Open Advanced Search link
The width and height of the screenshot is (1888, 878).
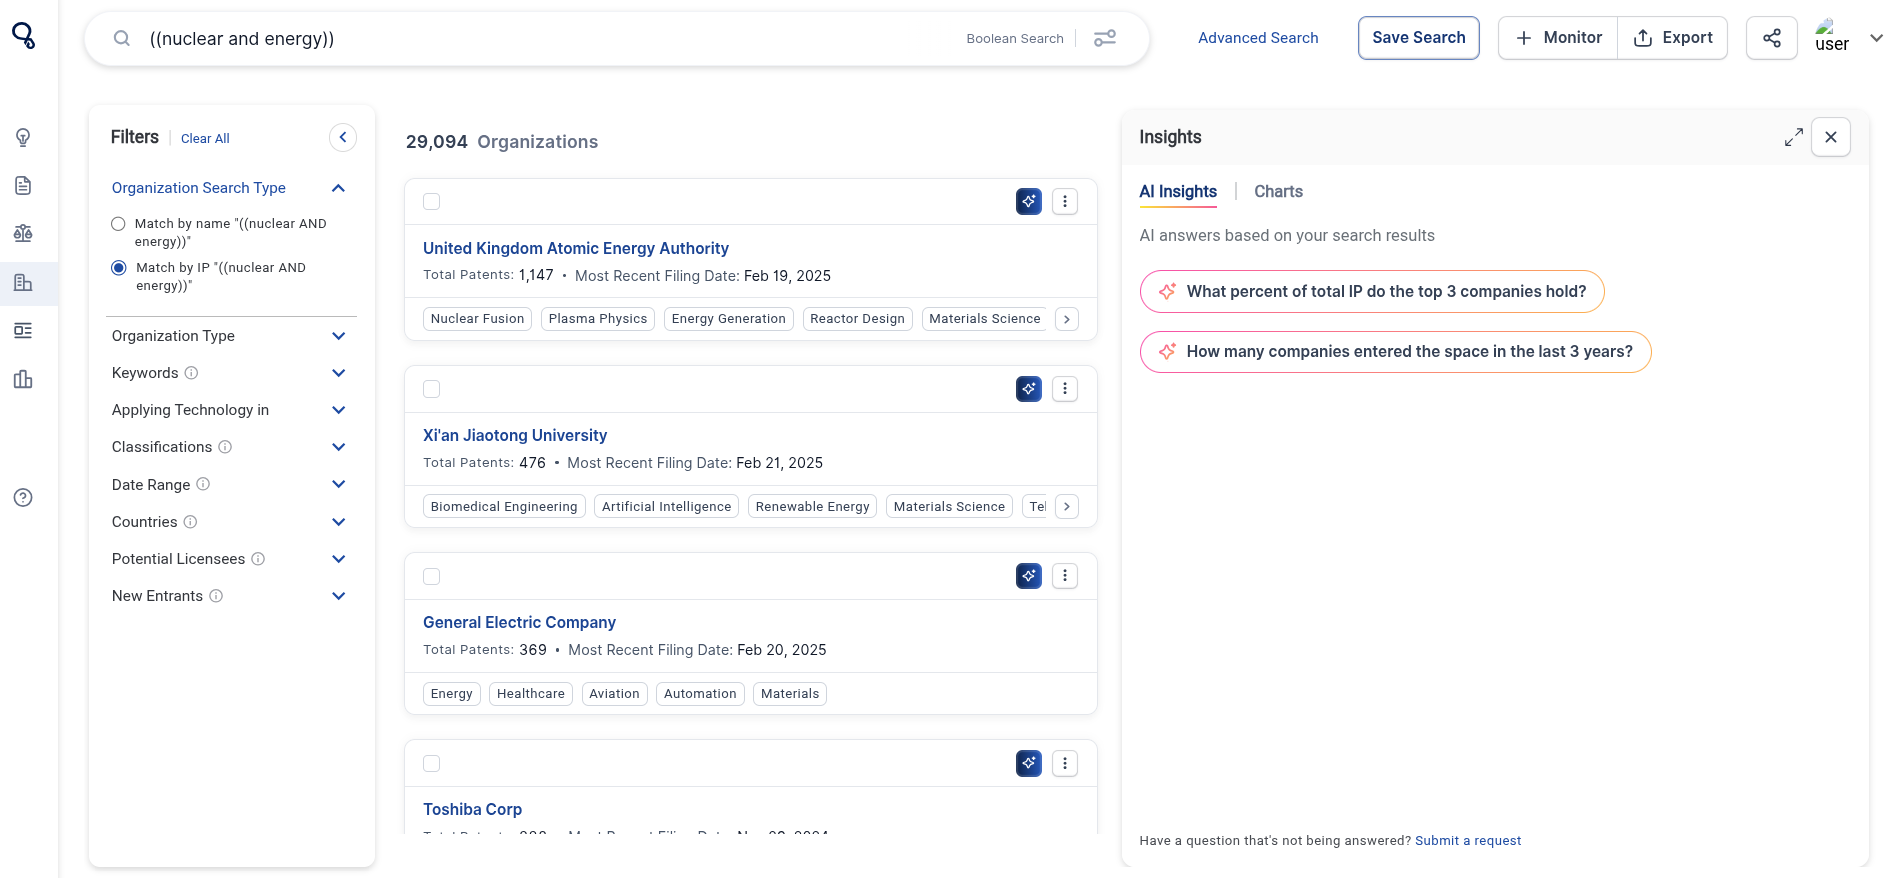point(1258,38)
